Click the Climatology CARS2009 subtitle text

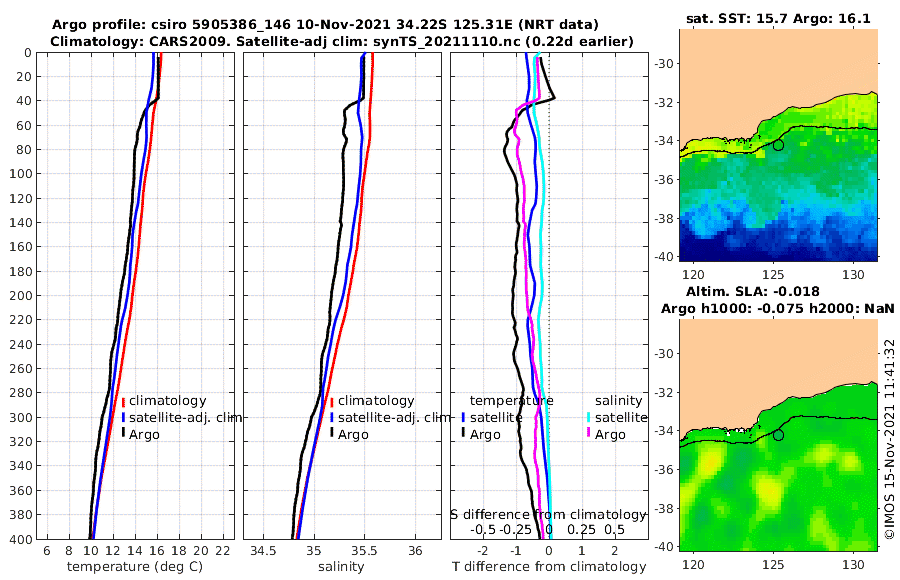click(342, 41)
